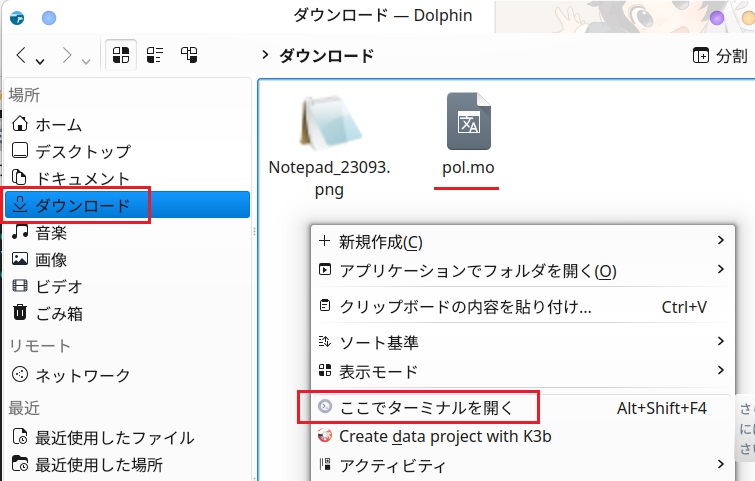Switch to compact view mode
755x481 pixels.
pos(155,56)
